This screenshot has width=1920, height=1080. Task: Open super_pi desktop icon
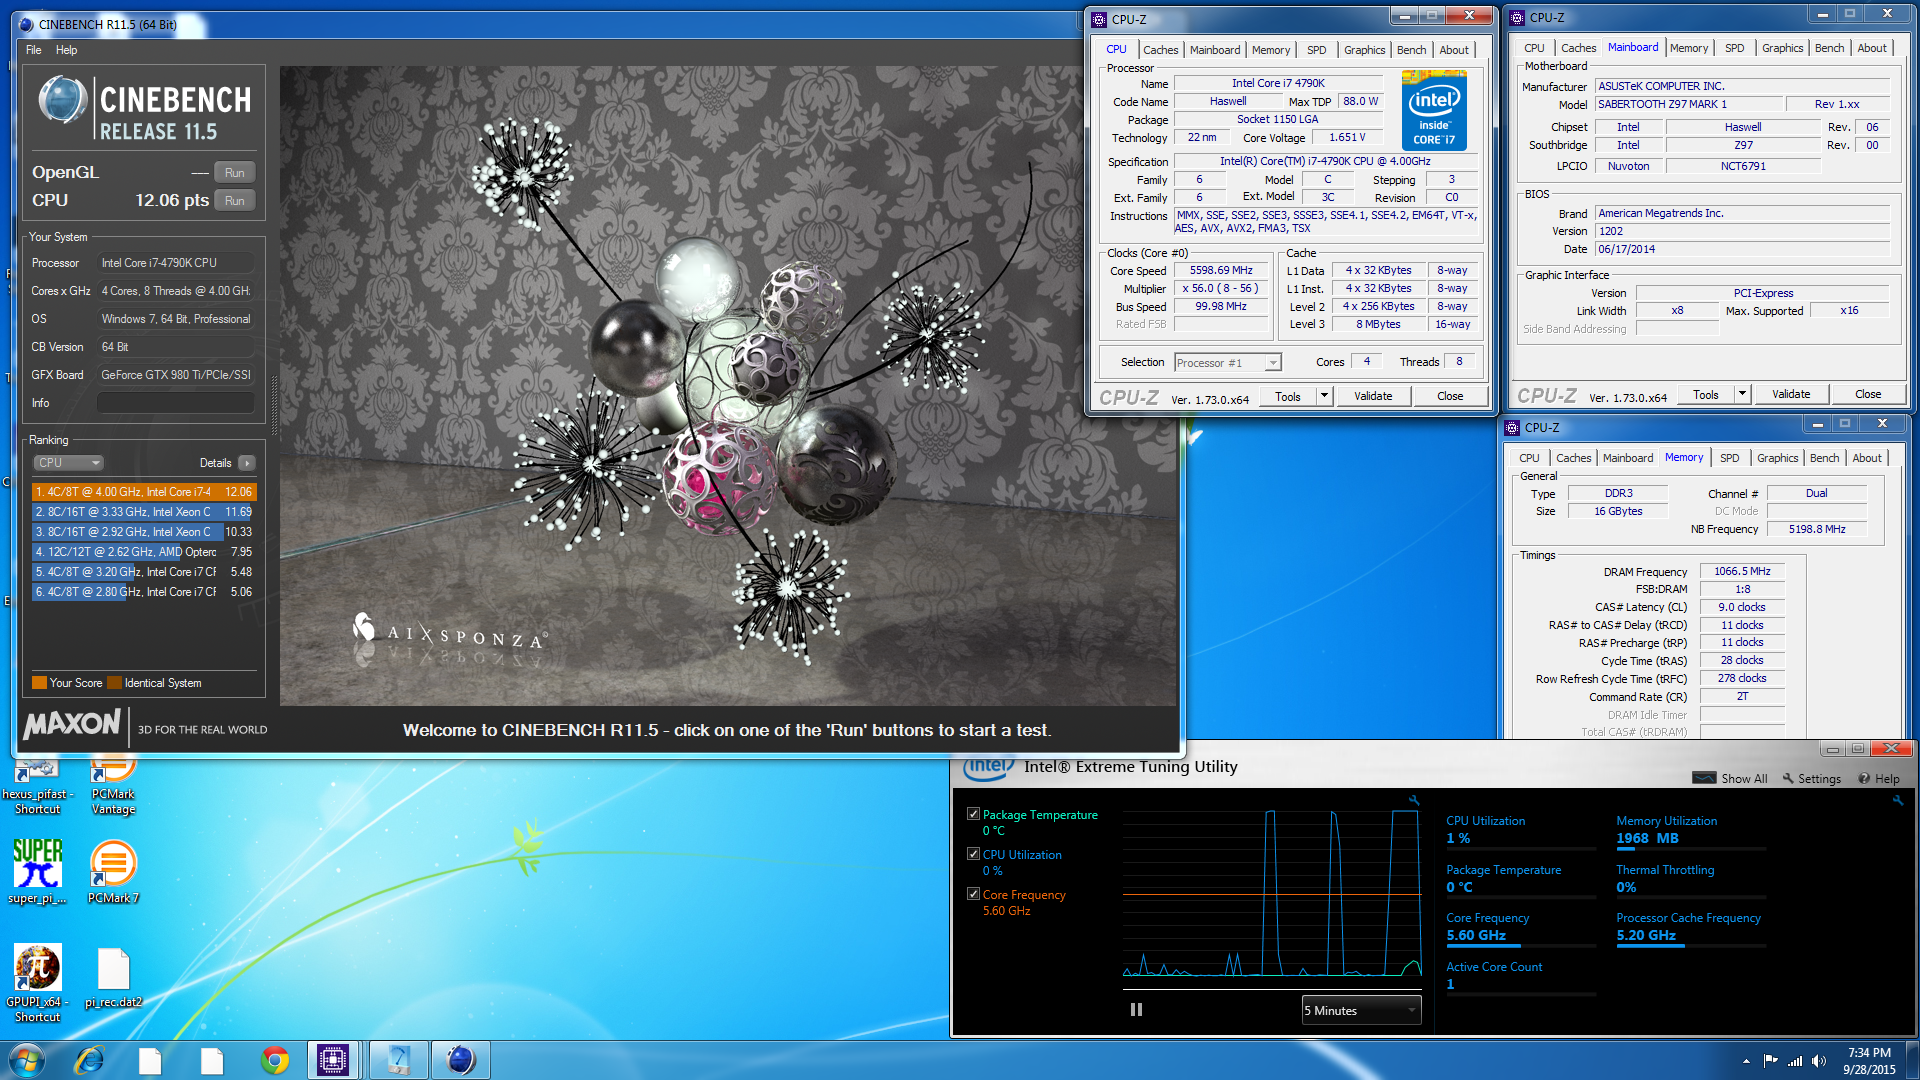click(x=38, y=870)
